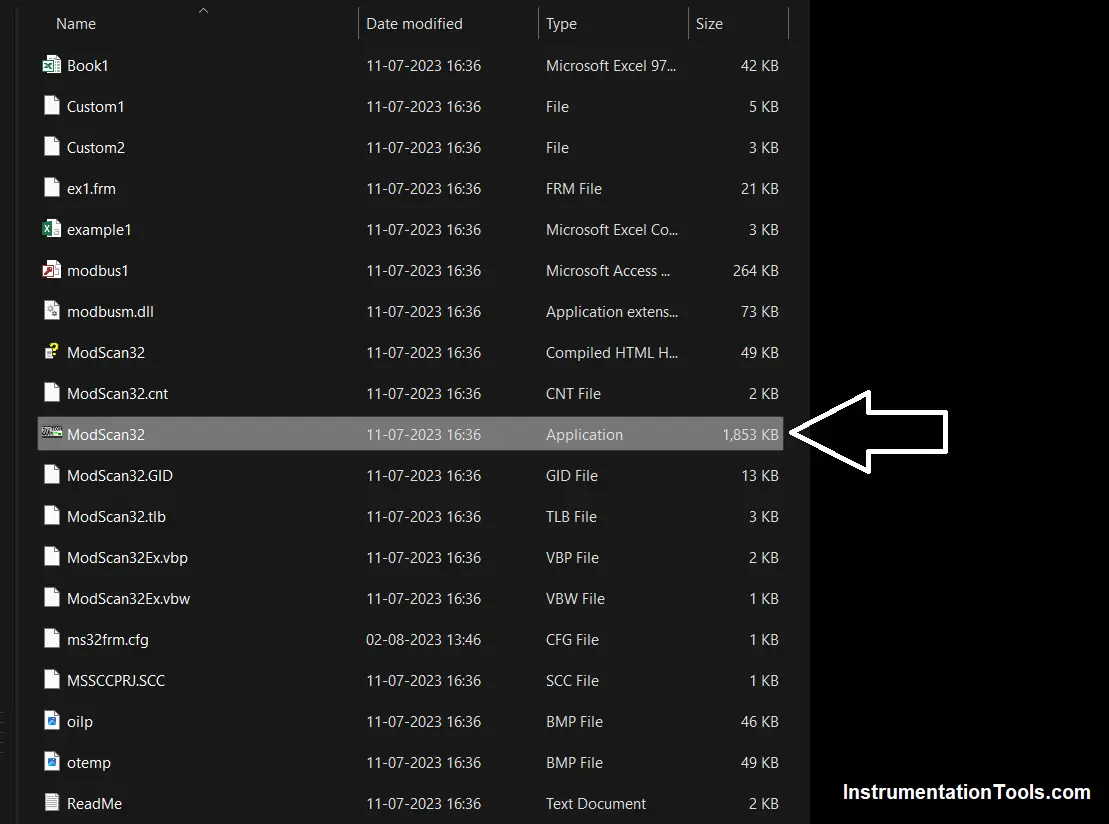Viewport: 1109px width, 824px height.
Task: Click the Custom2 file icon
Action: [51, 147]
